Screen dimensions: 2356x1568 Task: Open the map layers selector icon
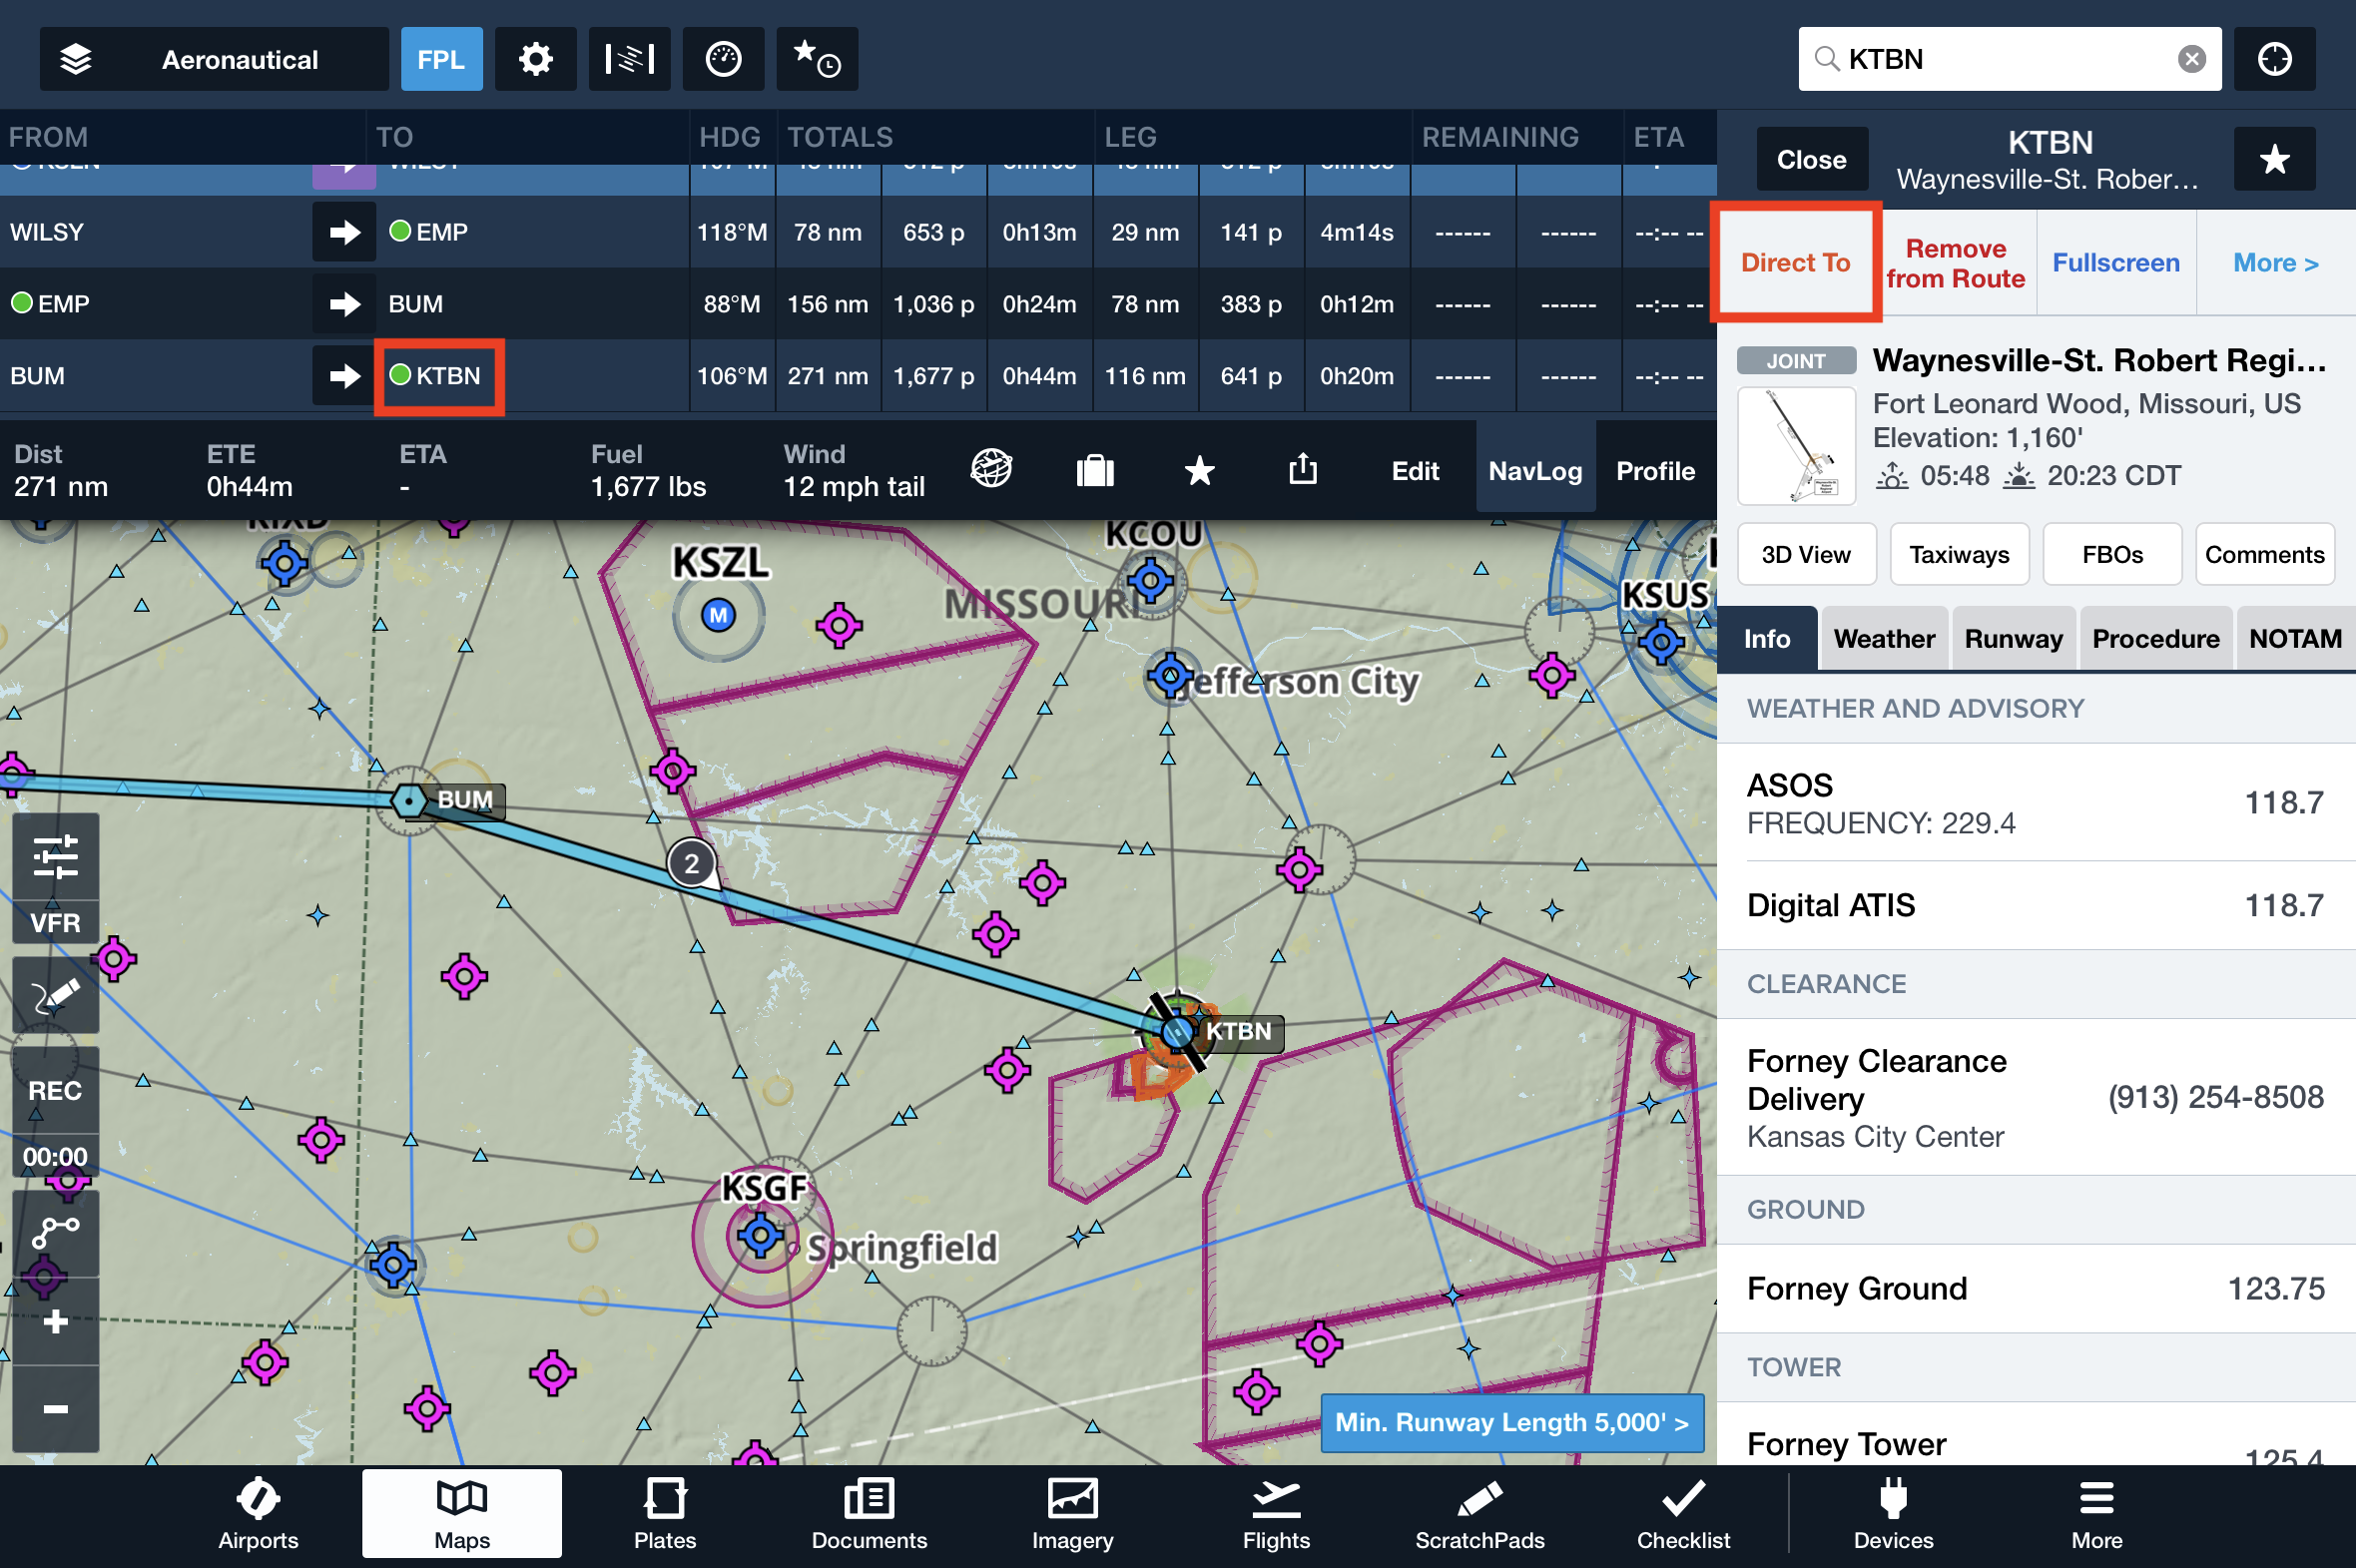tap(76, 59)
